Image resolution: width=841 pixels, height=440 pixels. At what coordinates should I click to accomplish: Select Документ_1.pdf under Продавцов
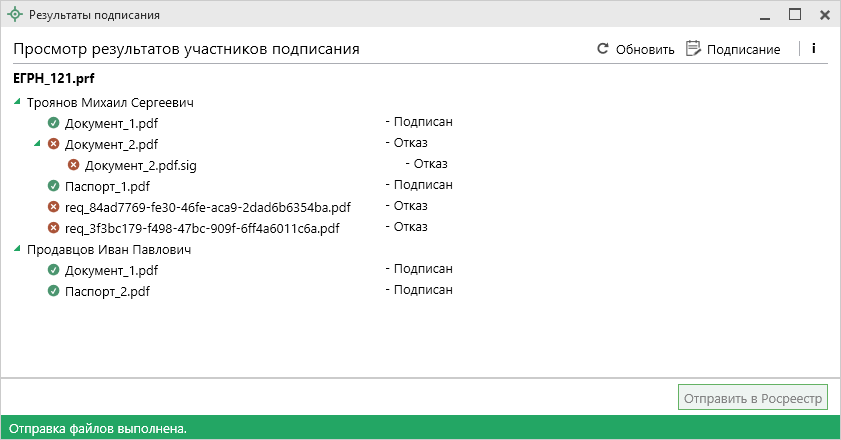pyautogui.click(x=111, y=271)
